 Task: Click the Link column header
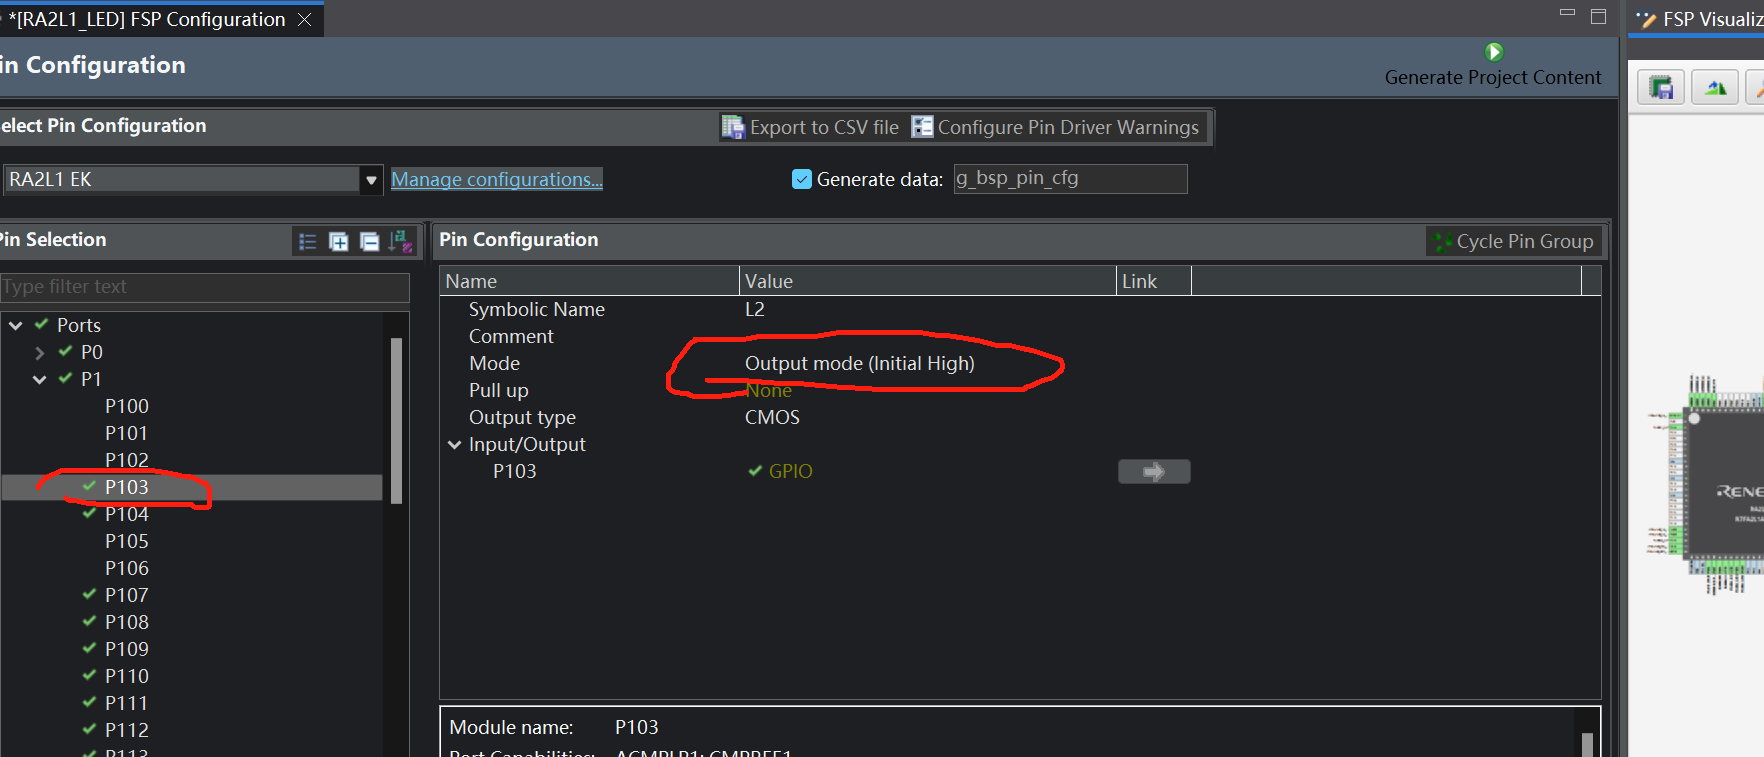point(1153,281)
